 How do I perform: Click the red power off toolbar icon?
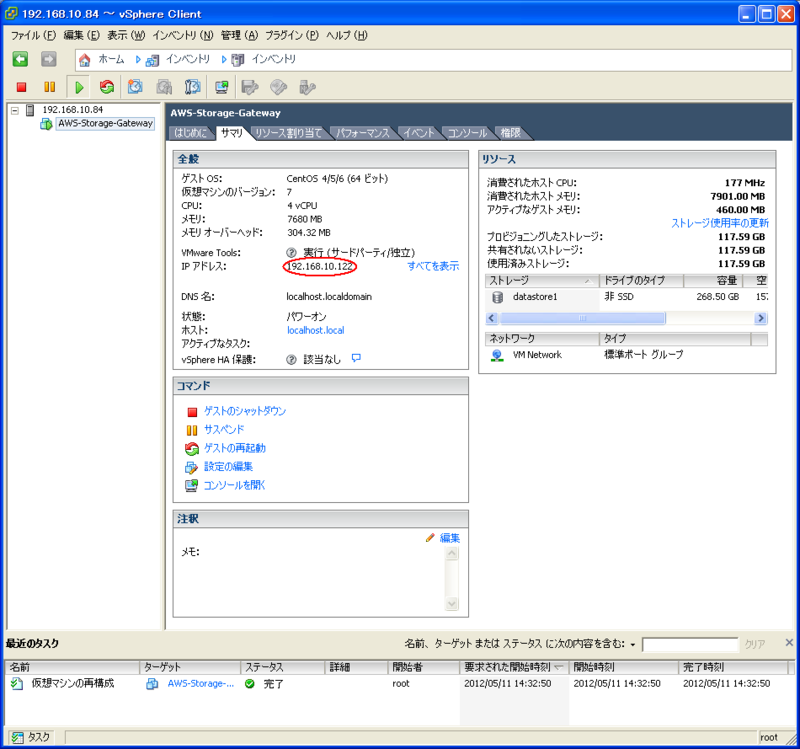click(x=21, y=87)
